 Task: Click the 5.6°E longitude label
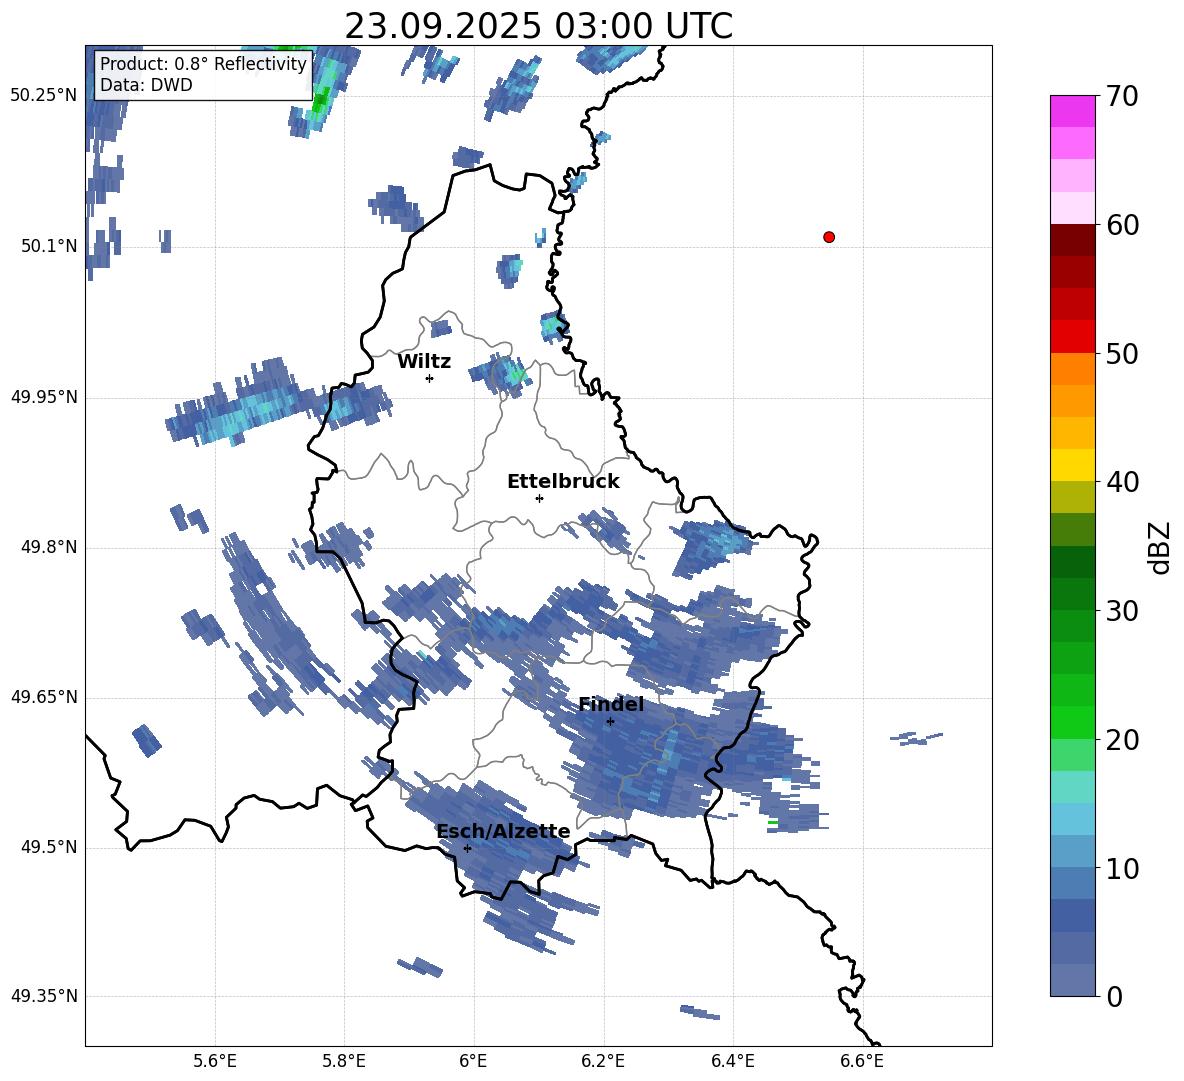[x=215, y=1061]
